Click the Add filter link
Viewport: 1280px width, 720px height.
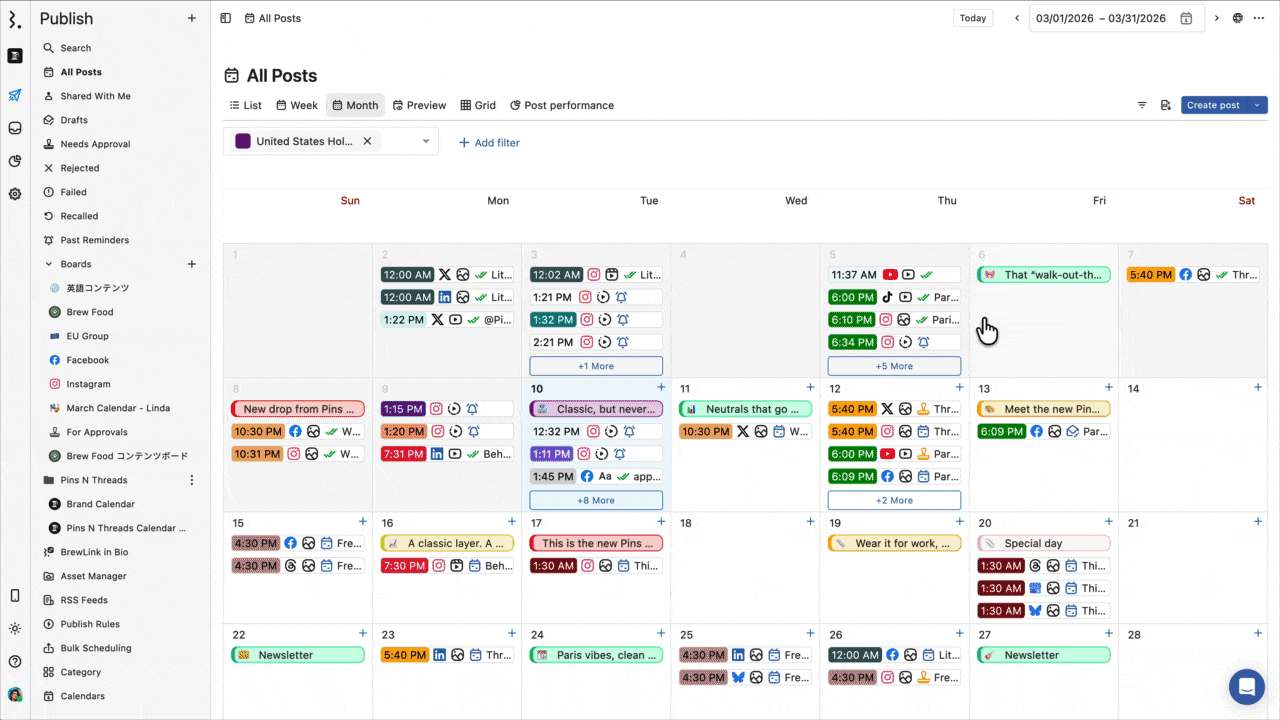pyautogui.click(x=489, y=143)
